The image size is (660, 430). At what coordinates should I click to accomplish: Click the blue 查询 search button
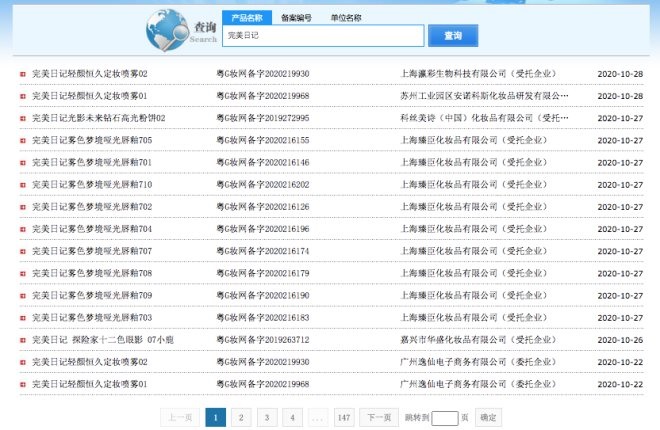(x=453, y=36)
